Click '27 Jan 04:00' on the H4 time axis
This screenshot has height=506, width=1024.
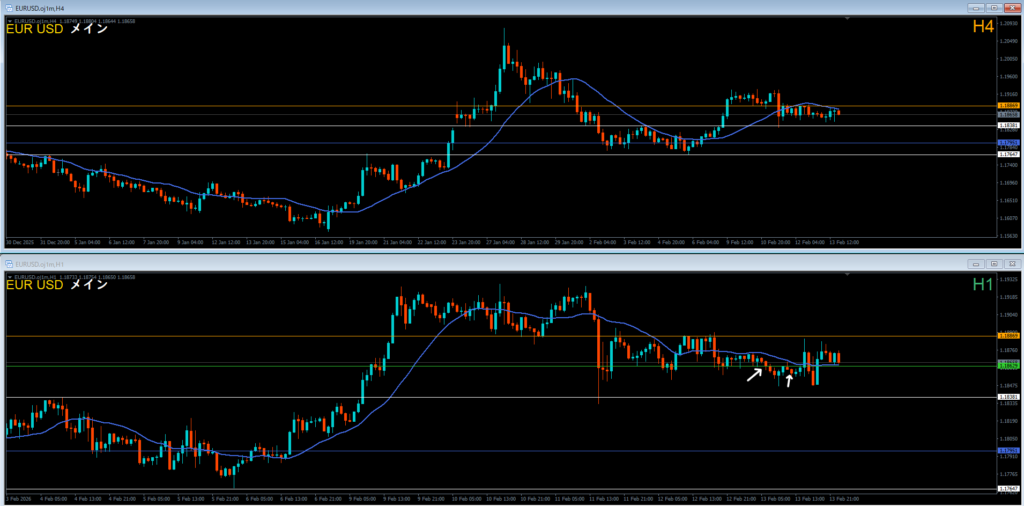click(x=499, y=242)
